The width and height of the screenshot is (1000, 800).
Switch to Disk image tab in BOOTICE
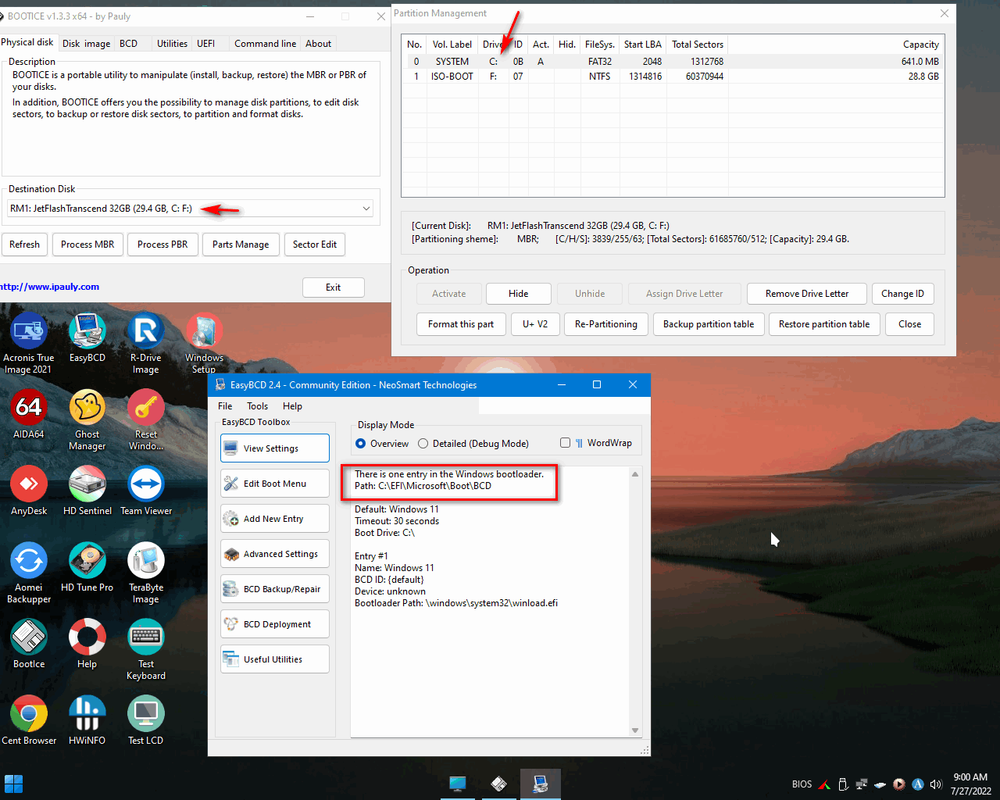(x=86, y=43)
